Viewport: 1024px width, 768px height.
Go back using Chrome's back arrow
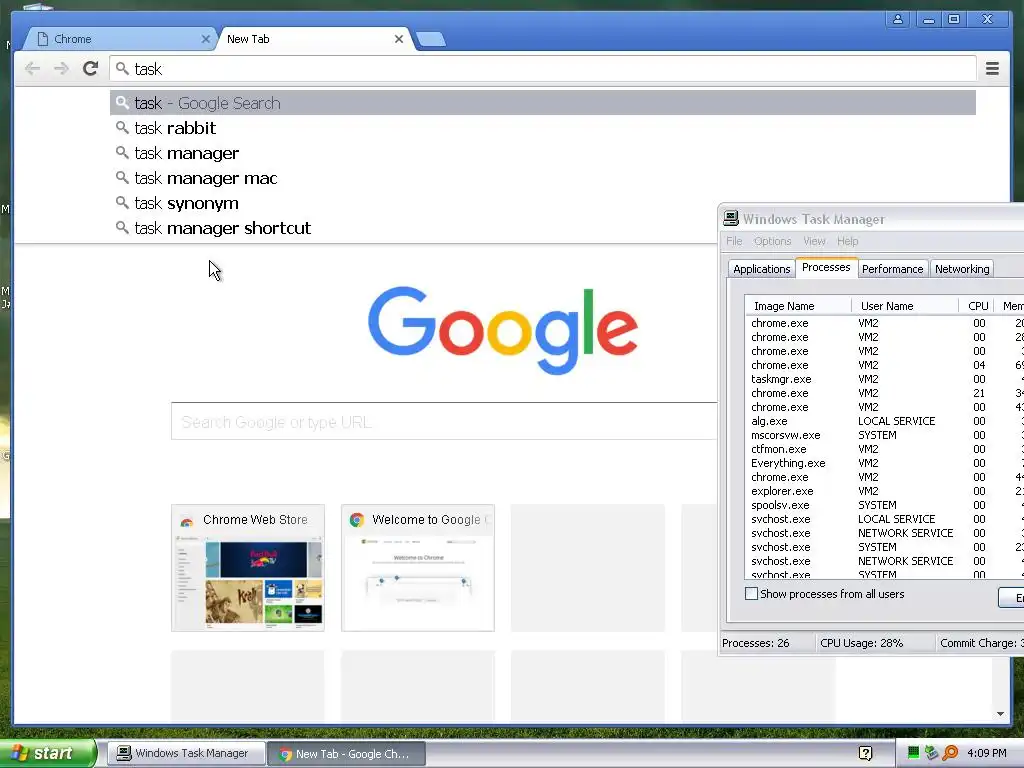(32, 69)
